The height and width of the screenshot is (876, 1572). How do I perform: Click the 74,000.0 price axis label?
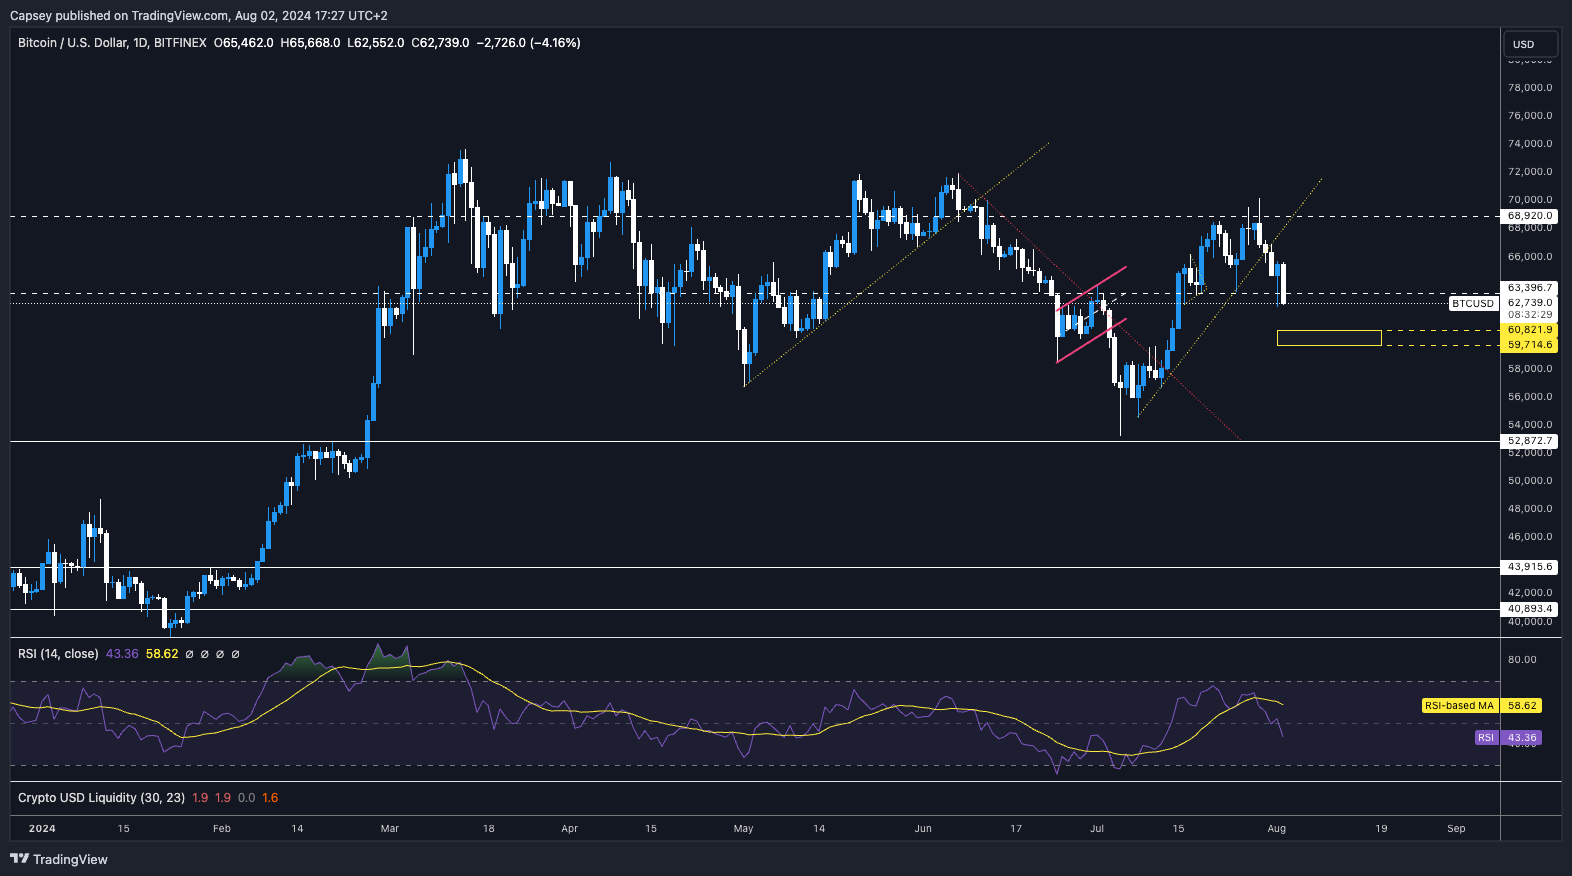1530,144
